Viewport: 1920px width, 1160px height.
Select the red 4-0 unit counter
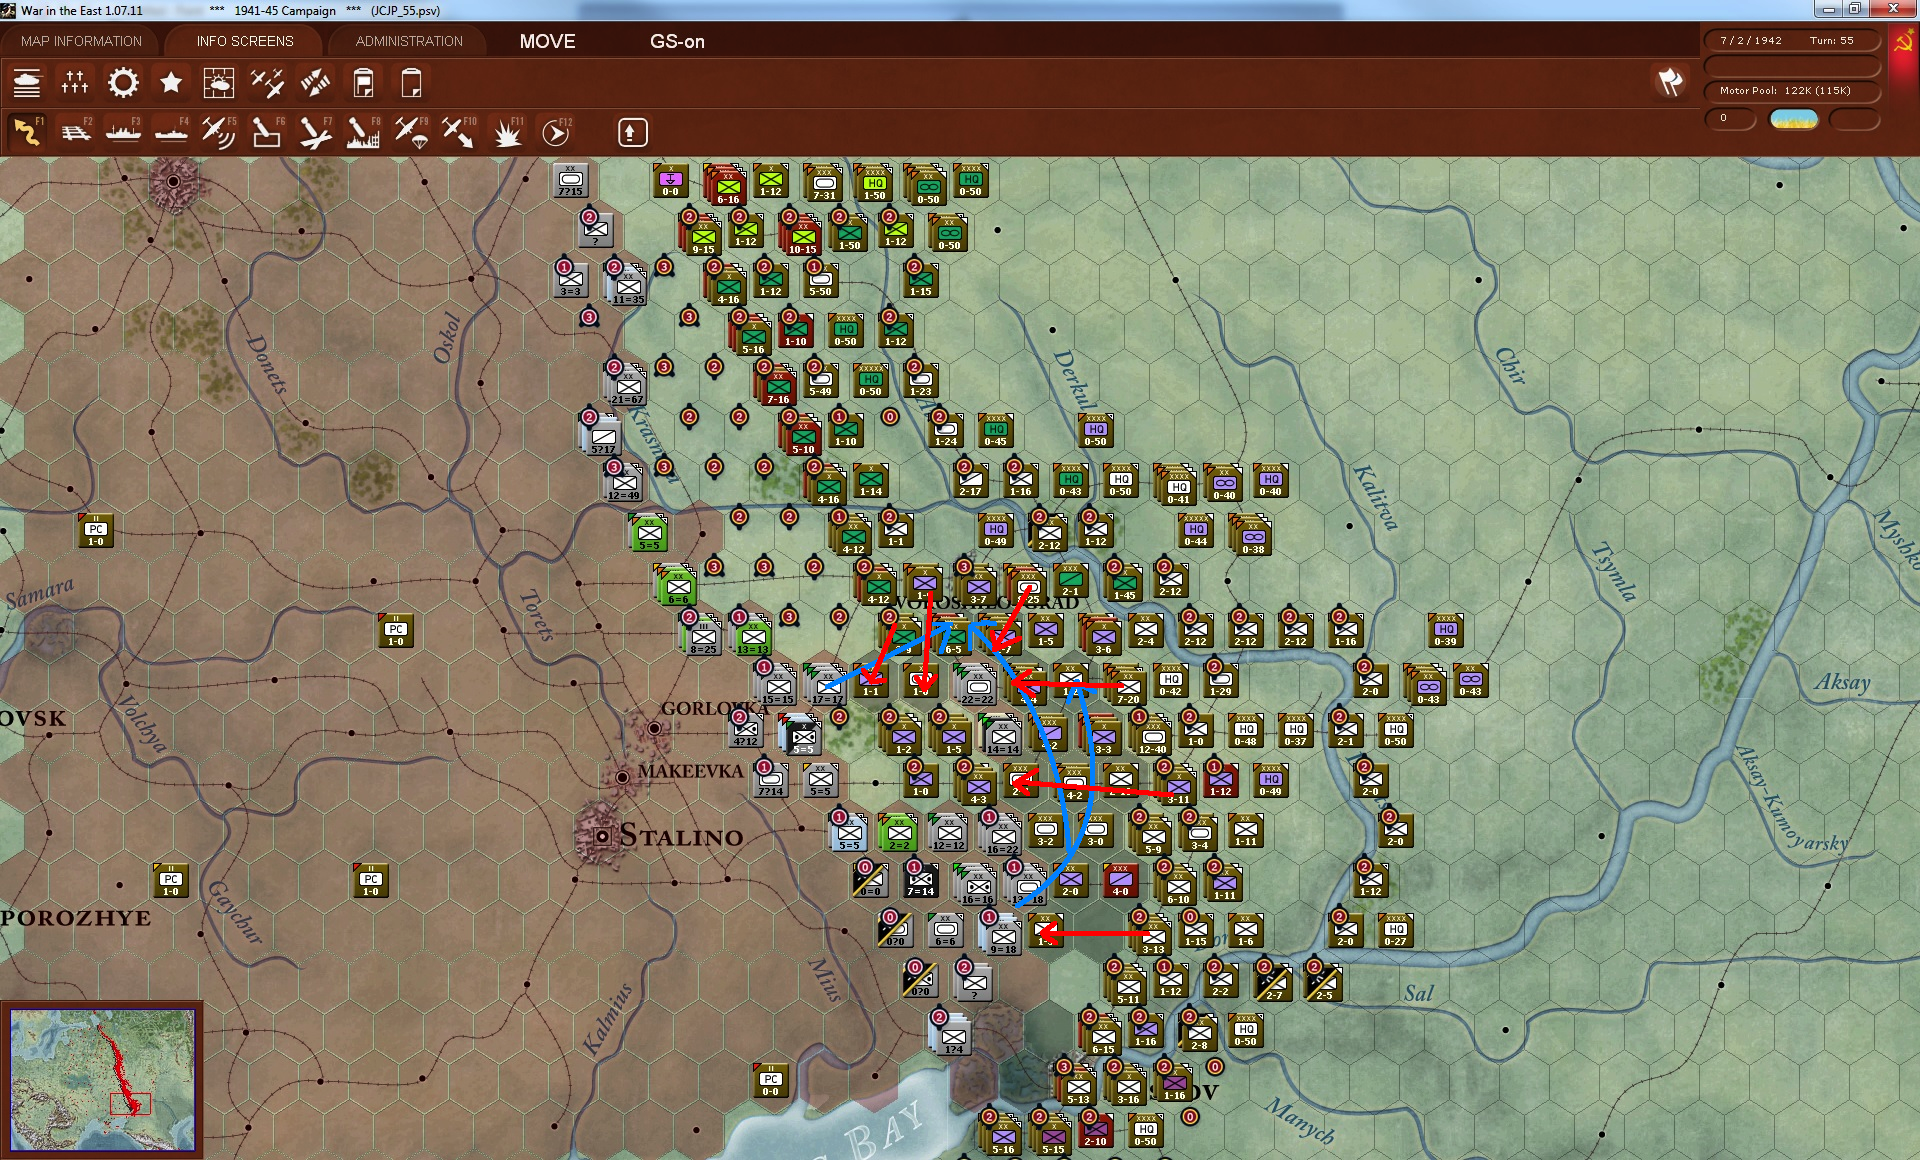(x=1120, y=881)
